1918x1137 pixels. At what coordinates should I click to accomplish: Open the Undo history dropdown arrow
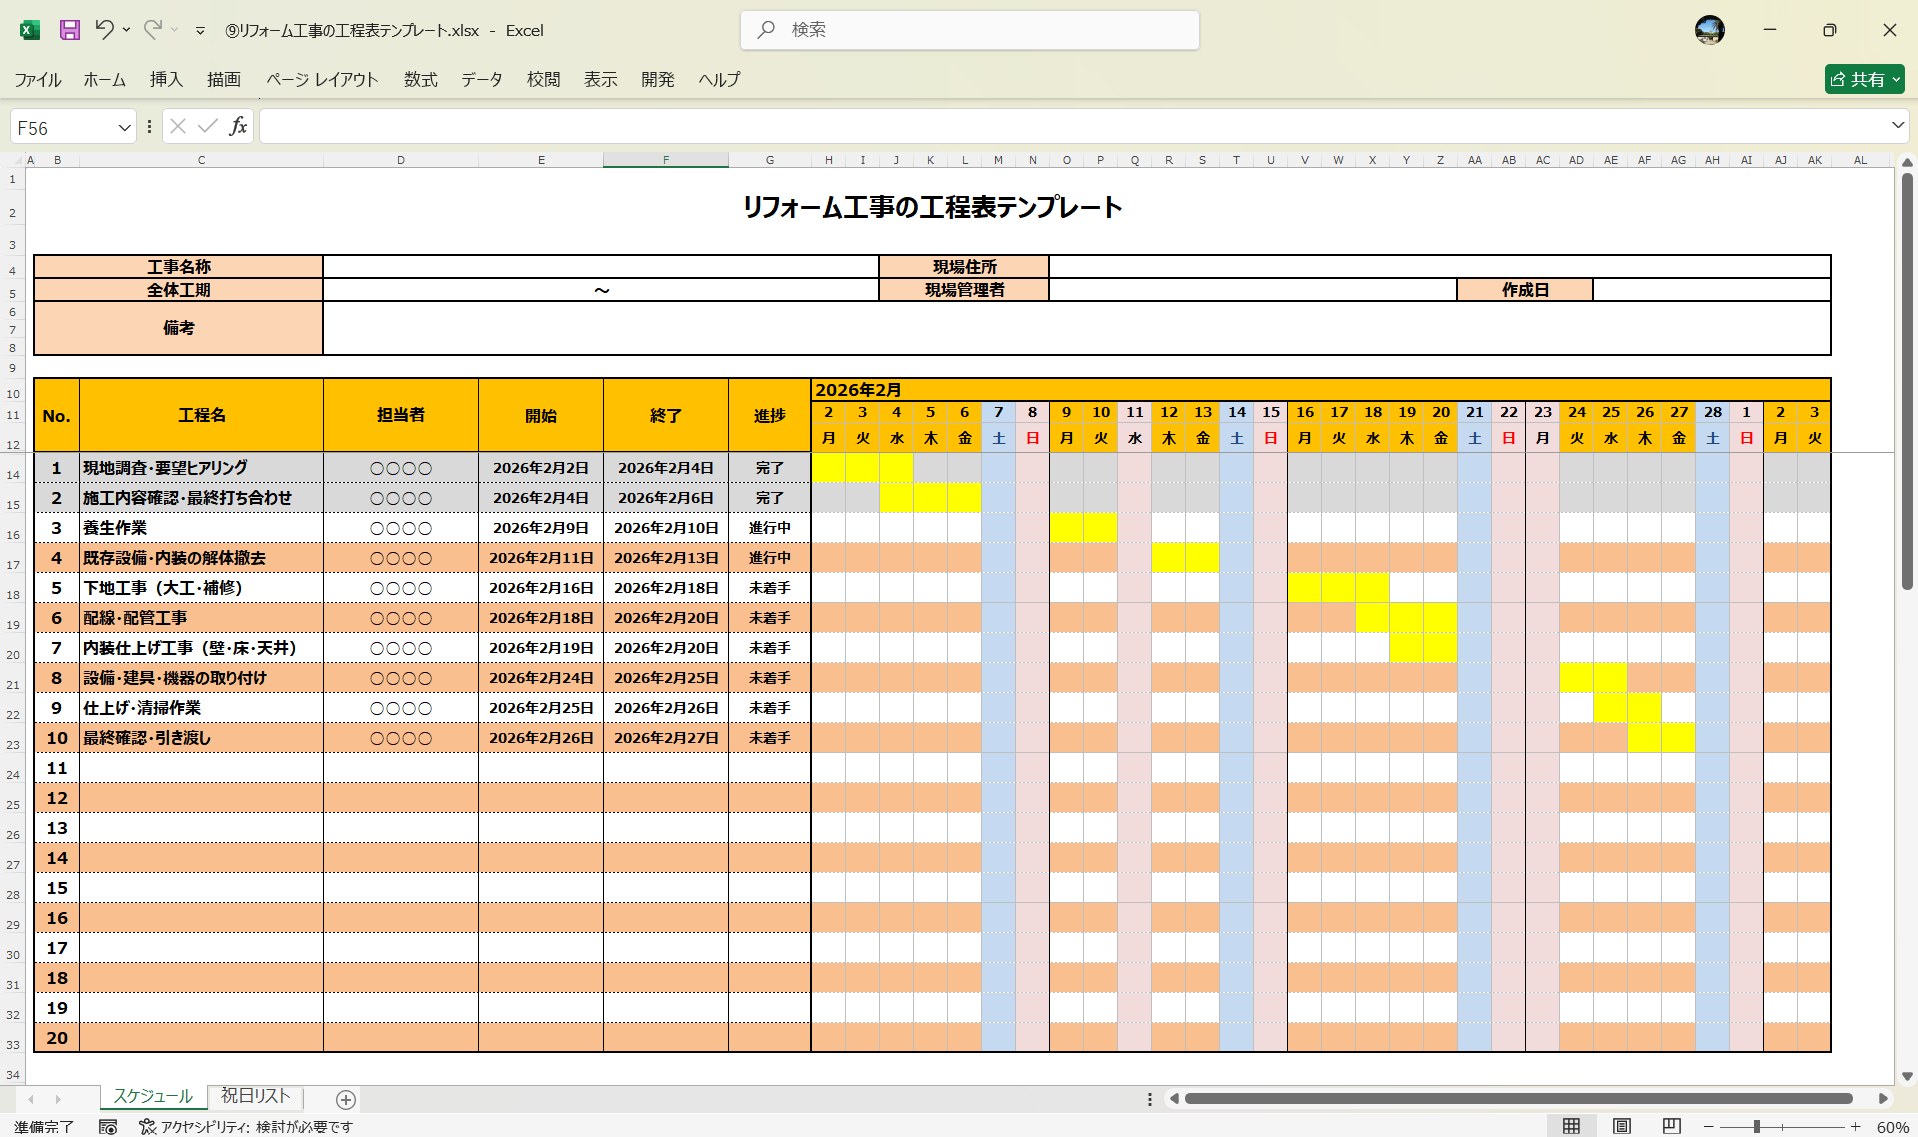tap(126, 30)
